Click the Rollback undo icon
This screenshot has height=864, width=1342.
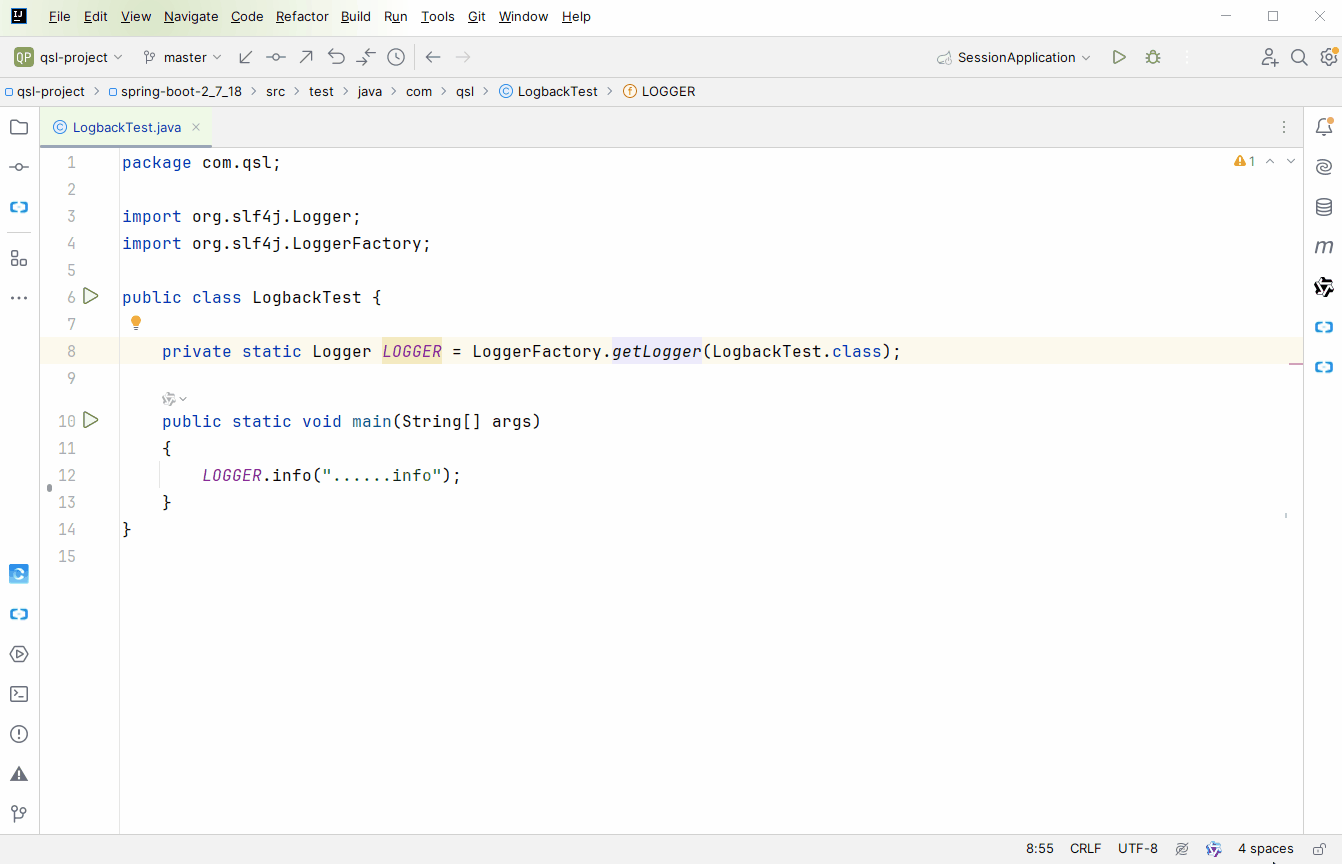336,57
